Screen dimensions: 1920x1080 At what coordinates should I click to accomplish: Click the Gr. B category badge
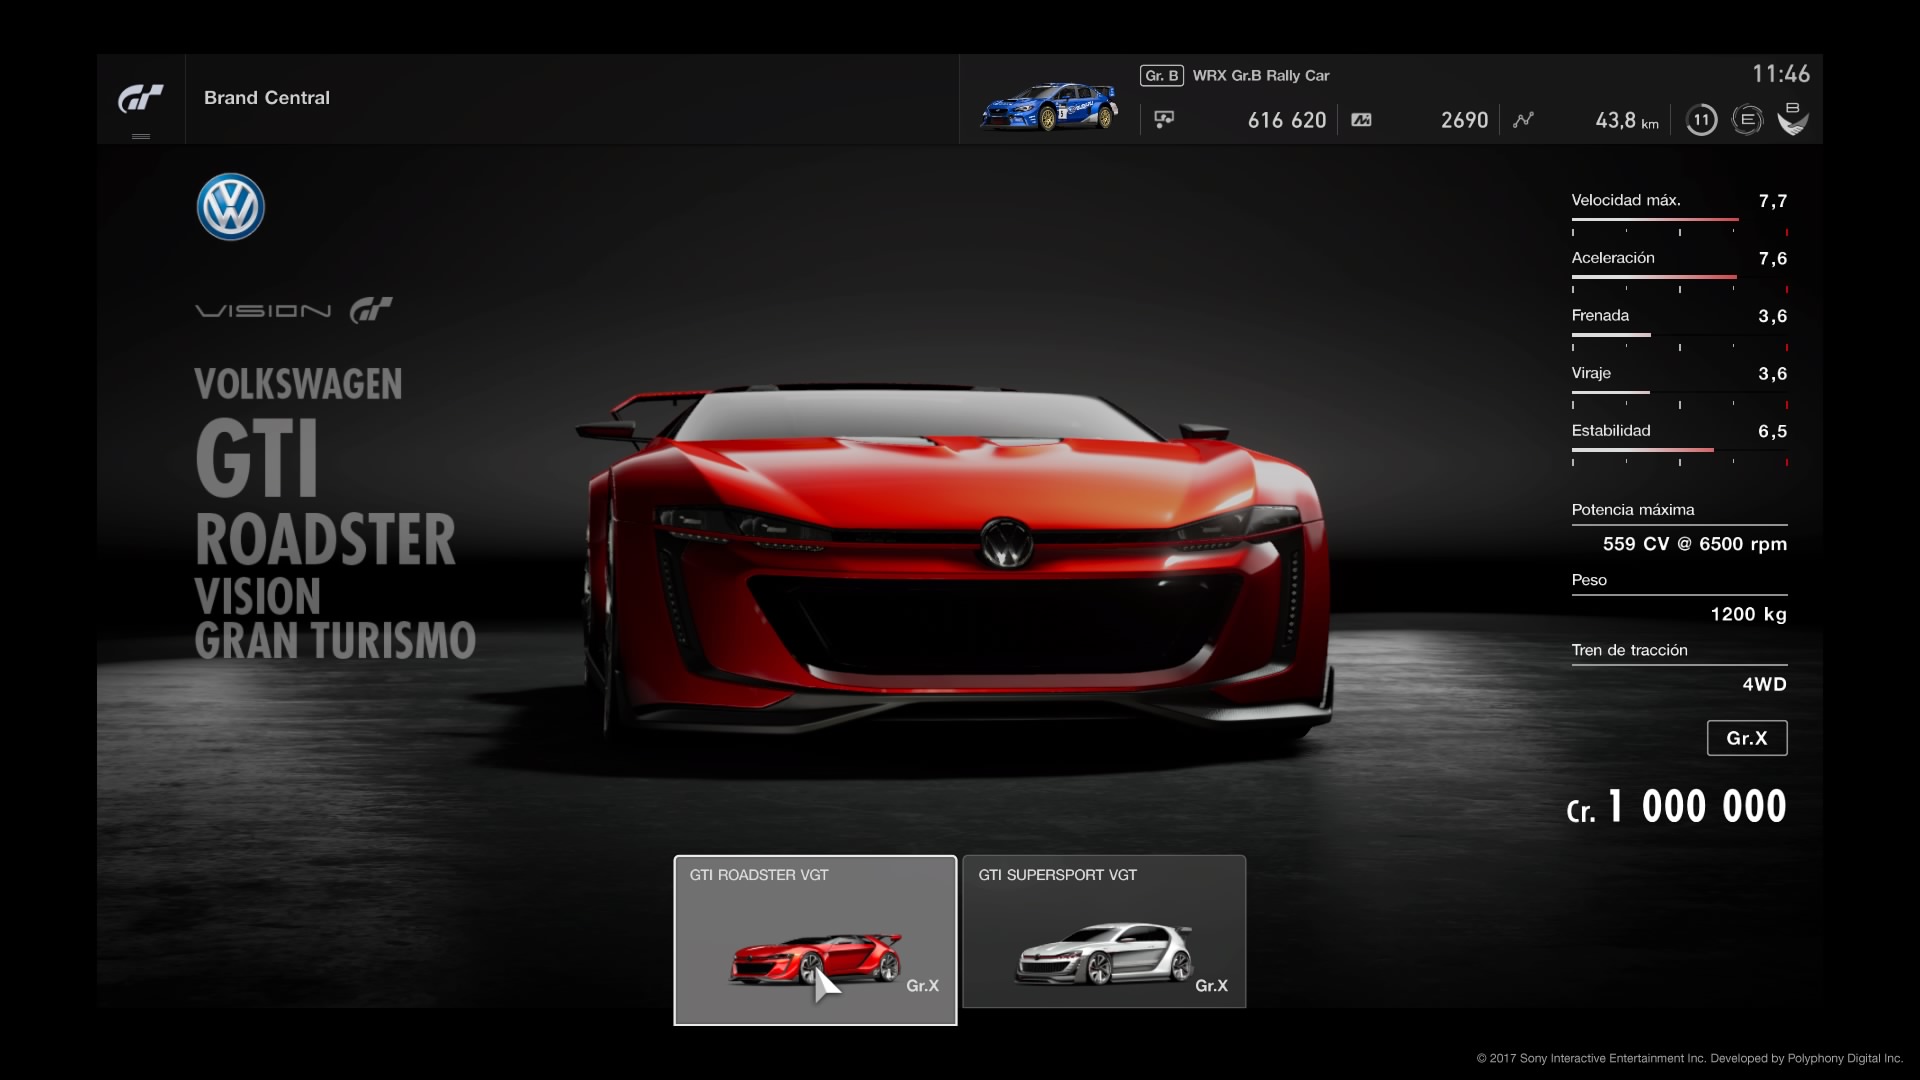[1161, 76]
